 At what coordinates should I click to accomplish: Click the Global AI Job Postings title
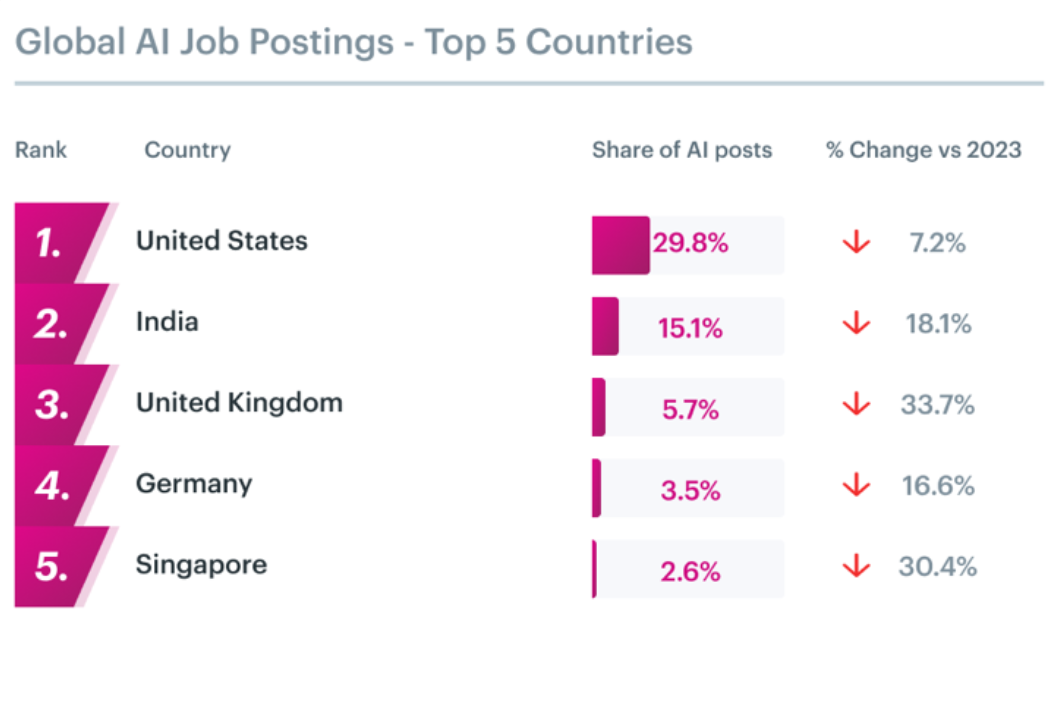coord(354,43)
